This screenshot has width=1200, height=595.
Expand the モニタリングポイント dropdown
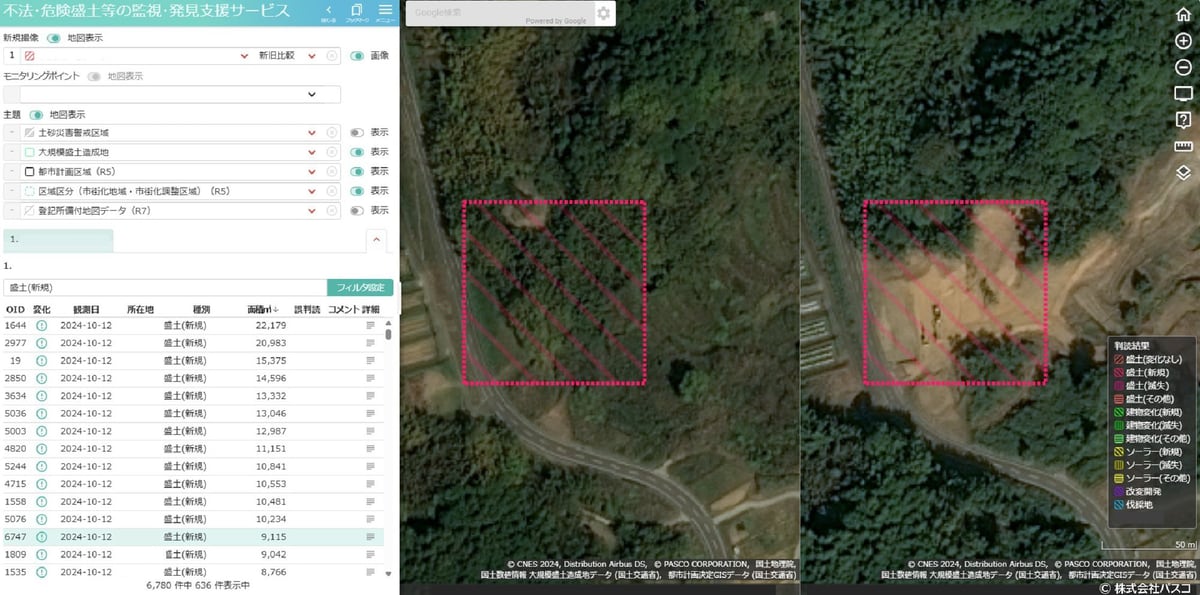coord(180,94)
